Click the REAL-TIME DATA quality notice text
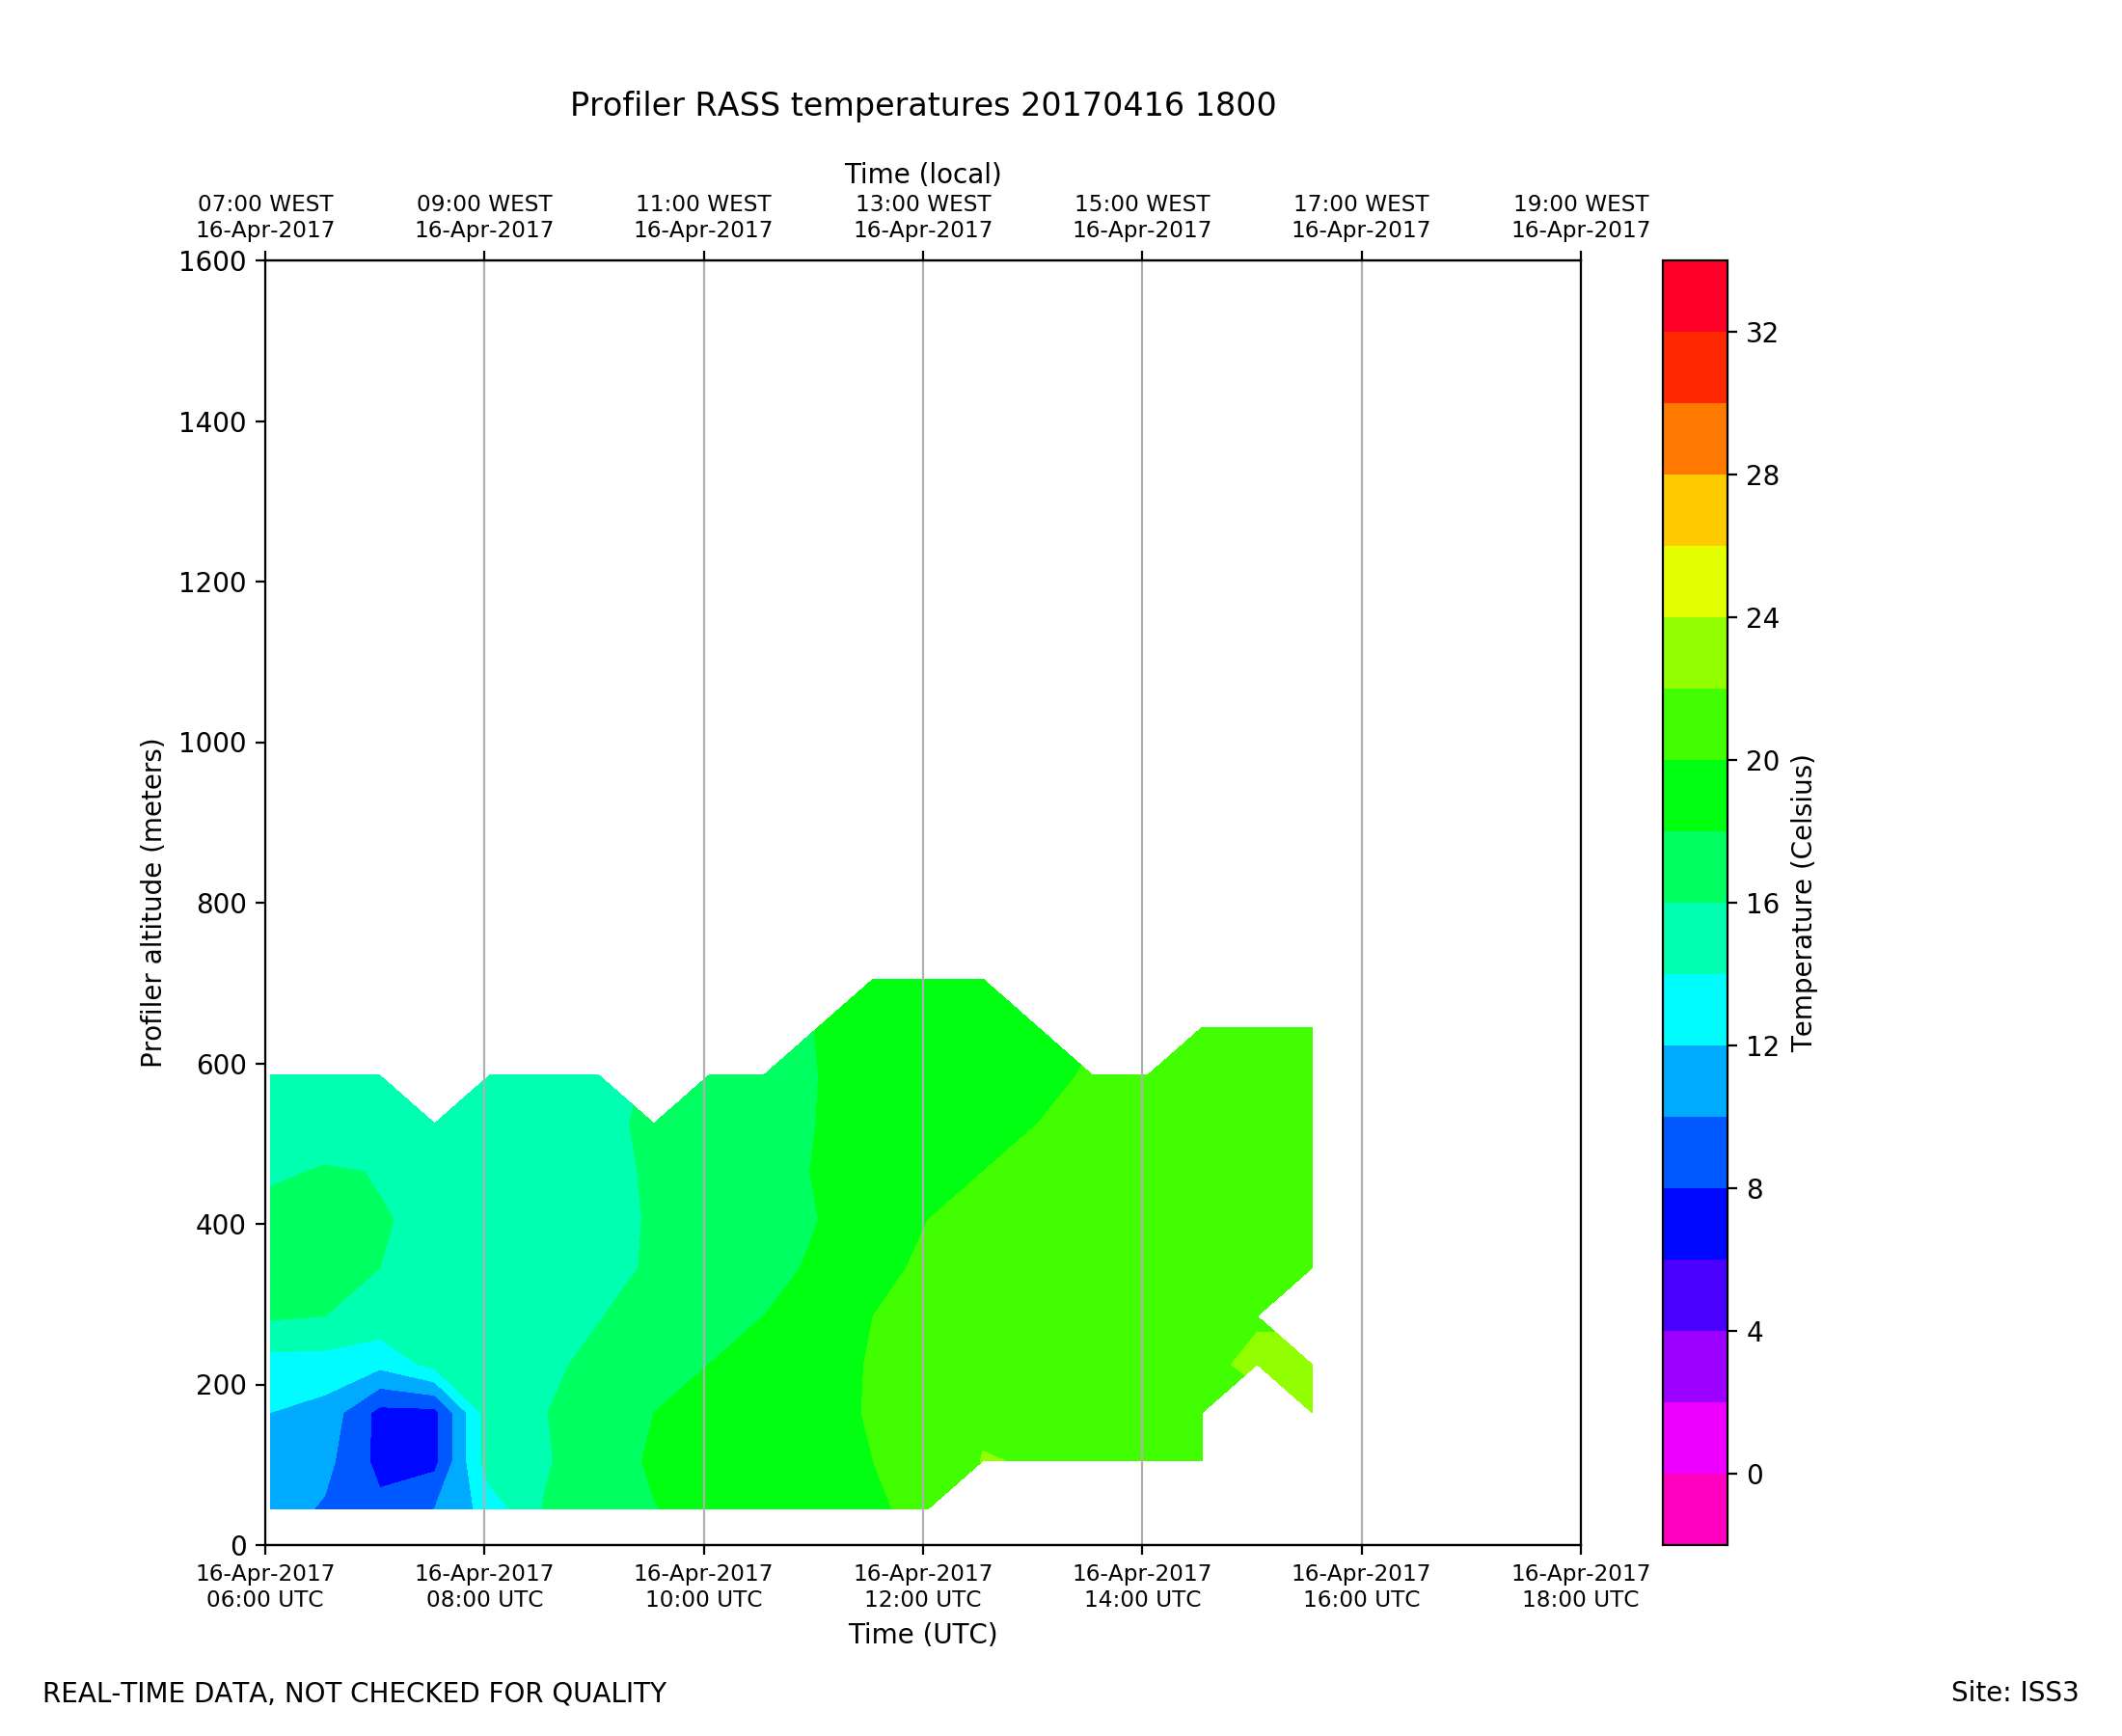2122x1736 pixels. point(354,1694)
